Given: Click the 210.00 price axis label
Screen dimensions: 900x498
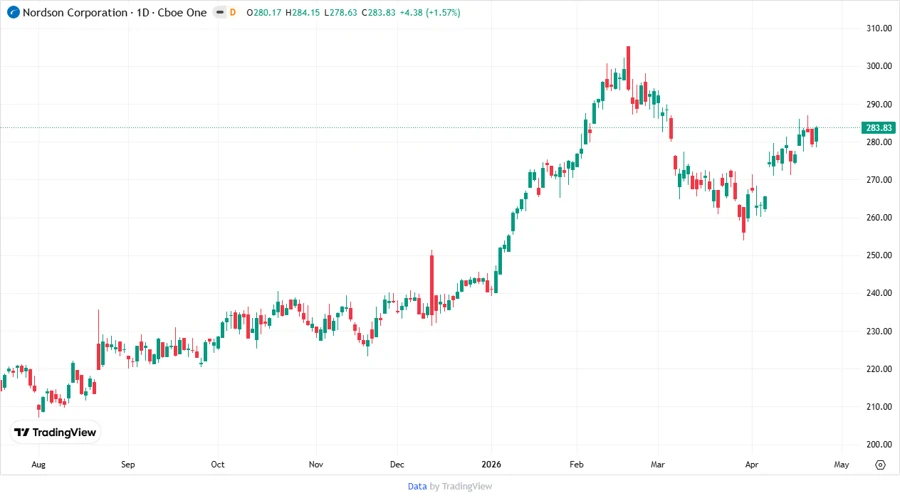Looking at the screenshot, I should click(879, 407).
